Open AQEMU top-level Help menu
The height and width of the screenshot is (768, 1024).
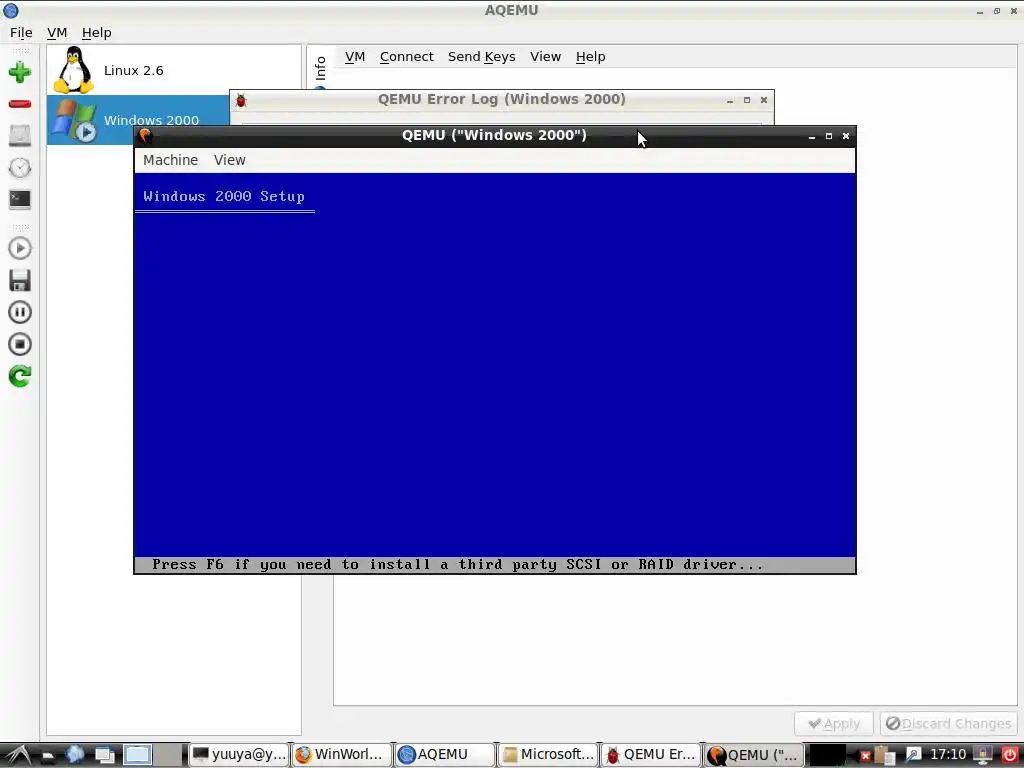tap(97, 33)
